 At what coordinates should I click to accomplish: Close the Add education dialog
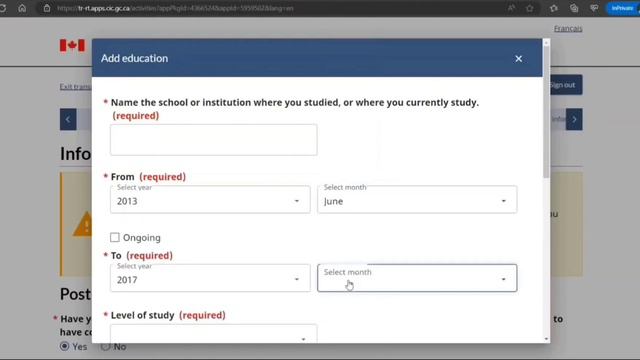(x=518, y=59)
